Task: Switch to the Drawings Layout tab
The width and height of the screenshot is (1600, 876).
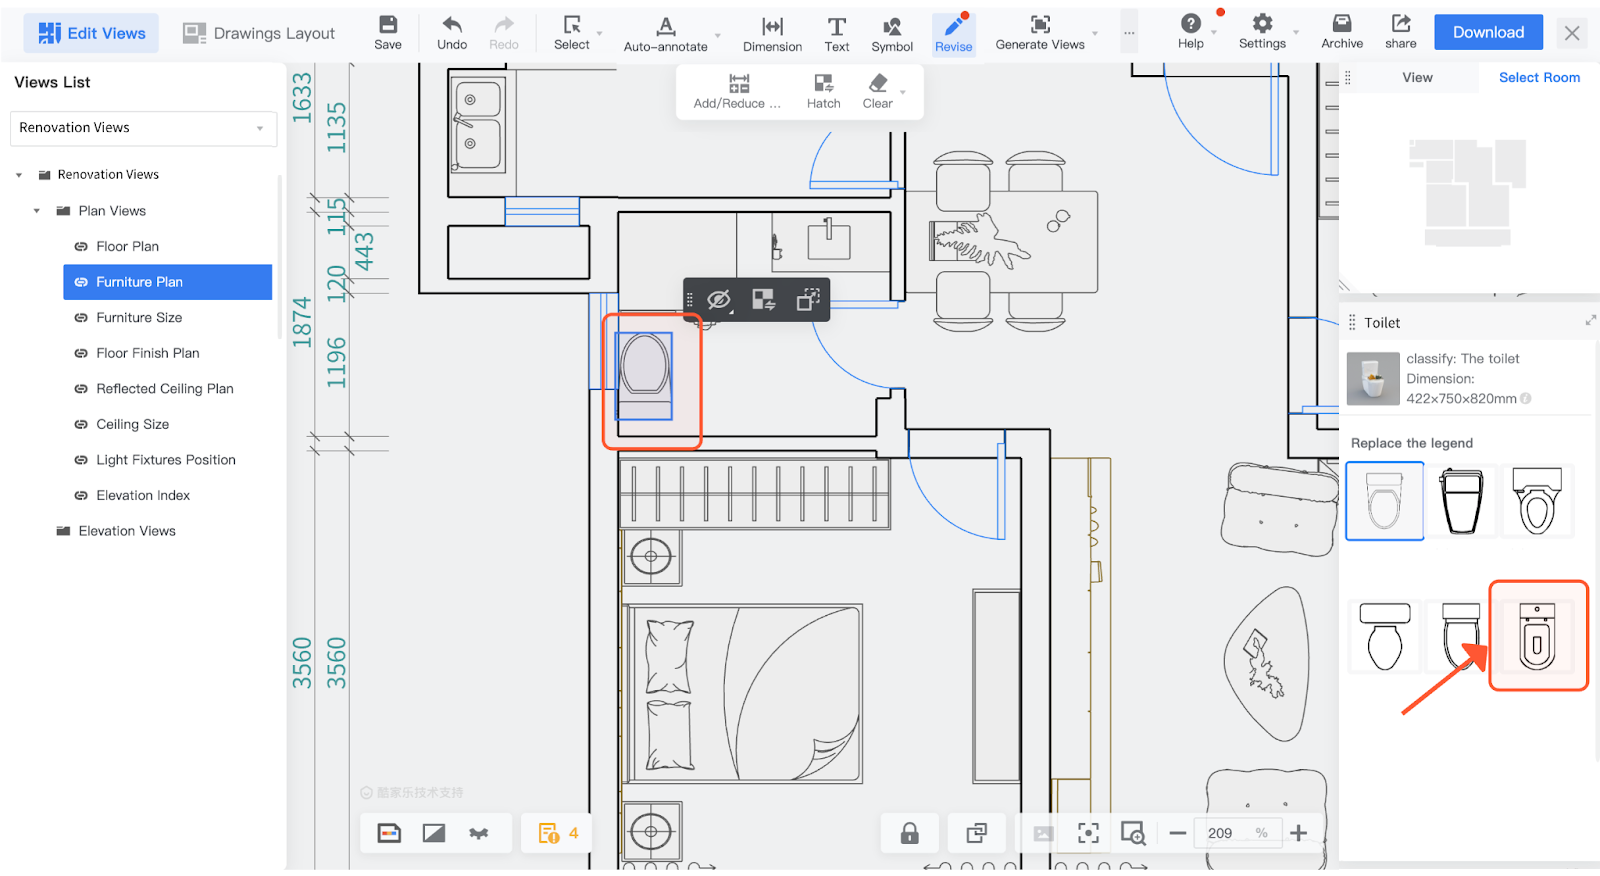Action: pyautogui.click(x=259, y=33)
